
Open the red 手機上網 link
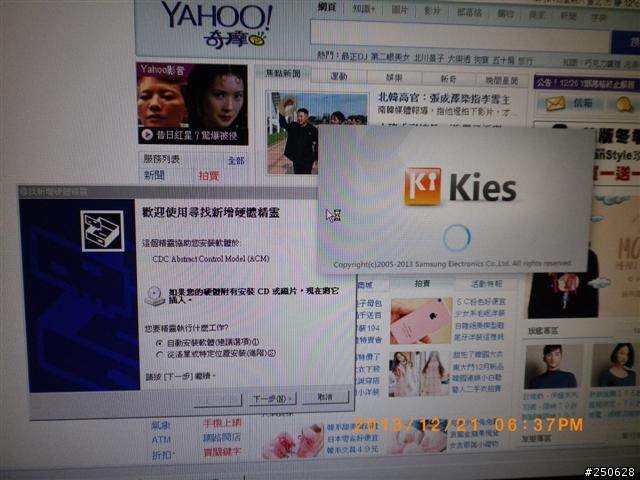point(222,423)
